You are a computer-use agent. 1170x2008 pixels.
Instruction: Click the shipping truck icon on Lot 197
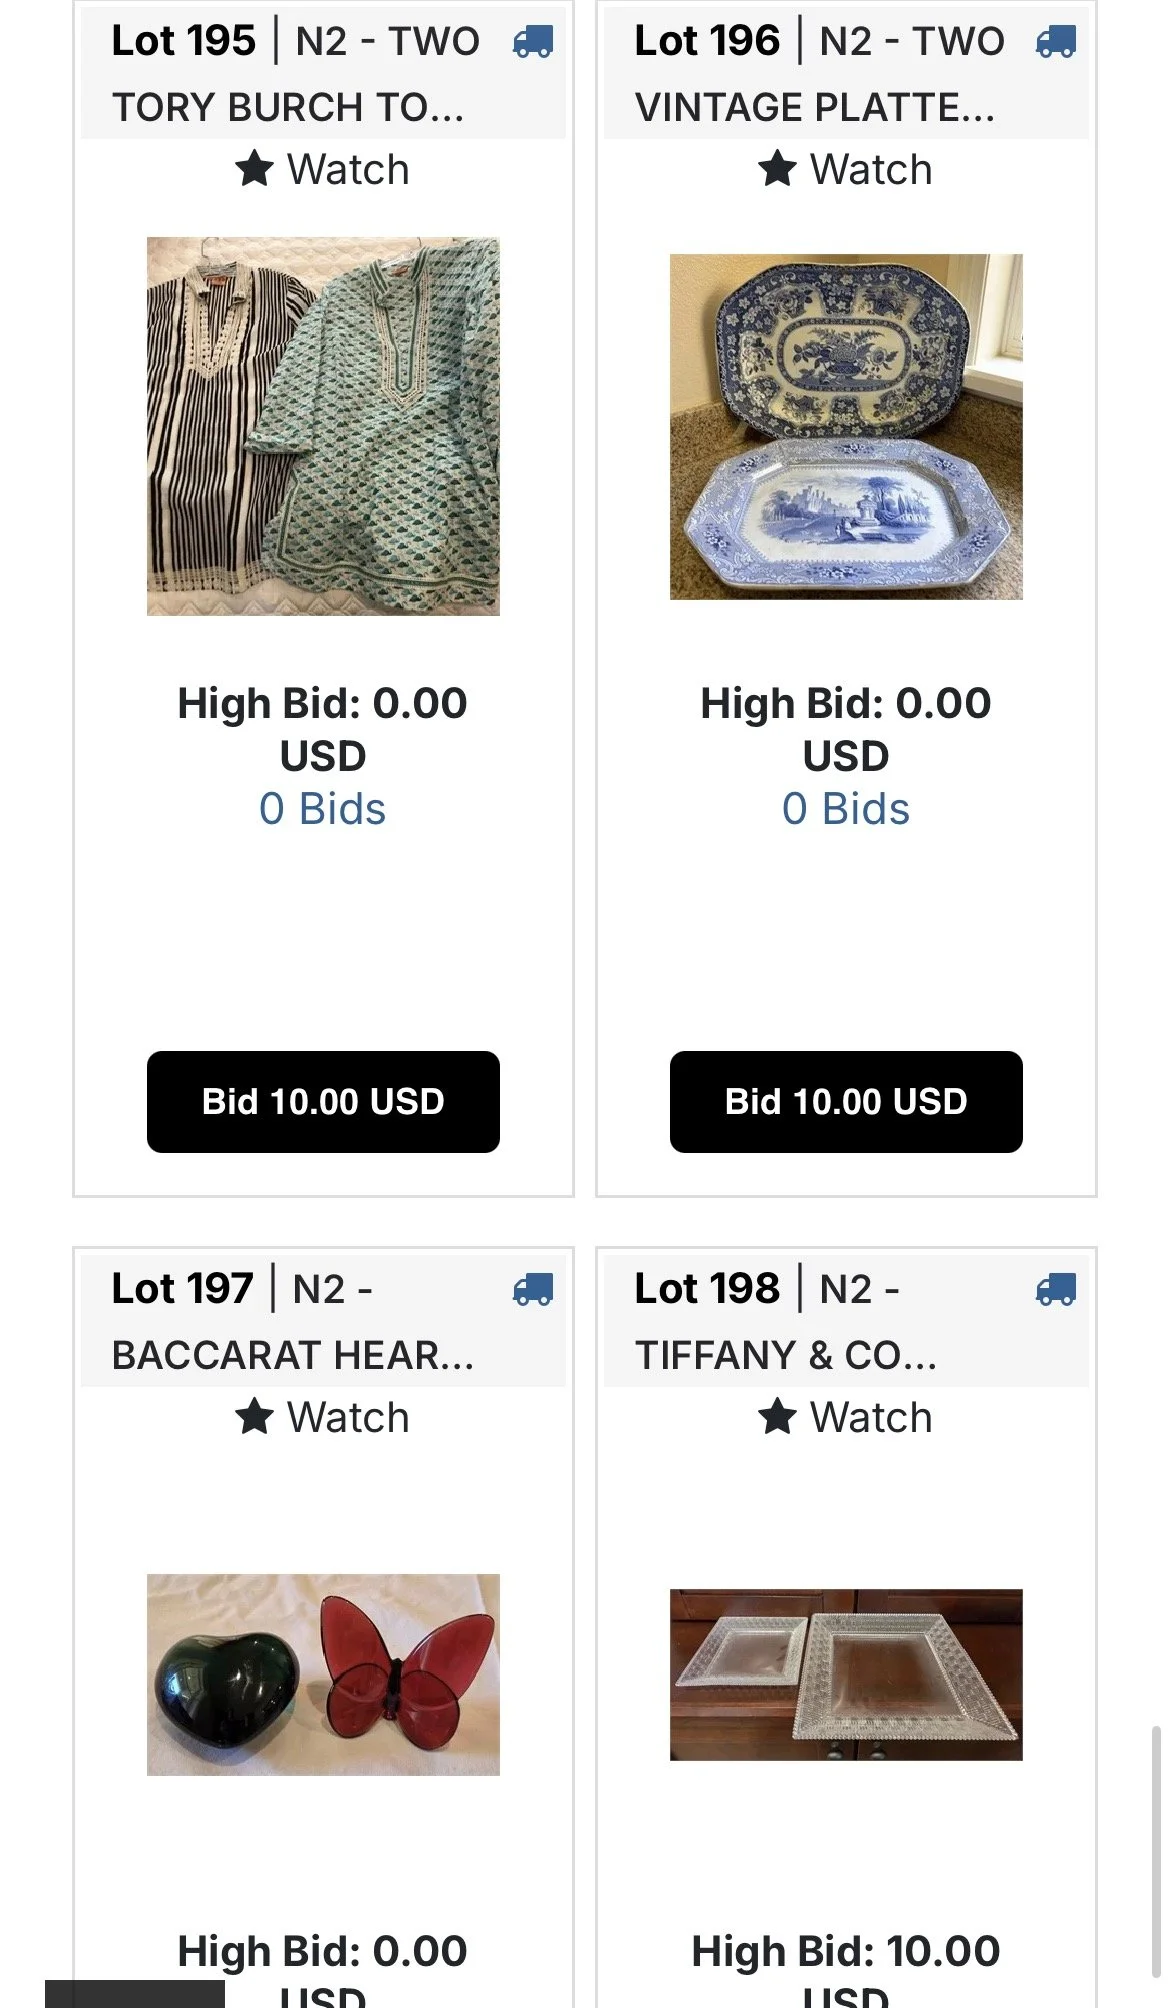532,1290
